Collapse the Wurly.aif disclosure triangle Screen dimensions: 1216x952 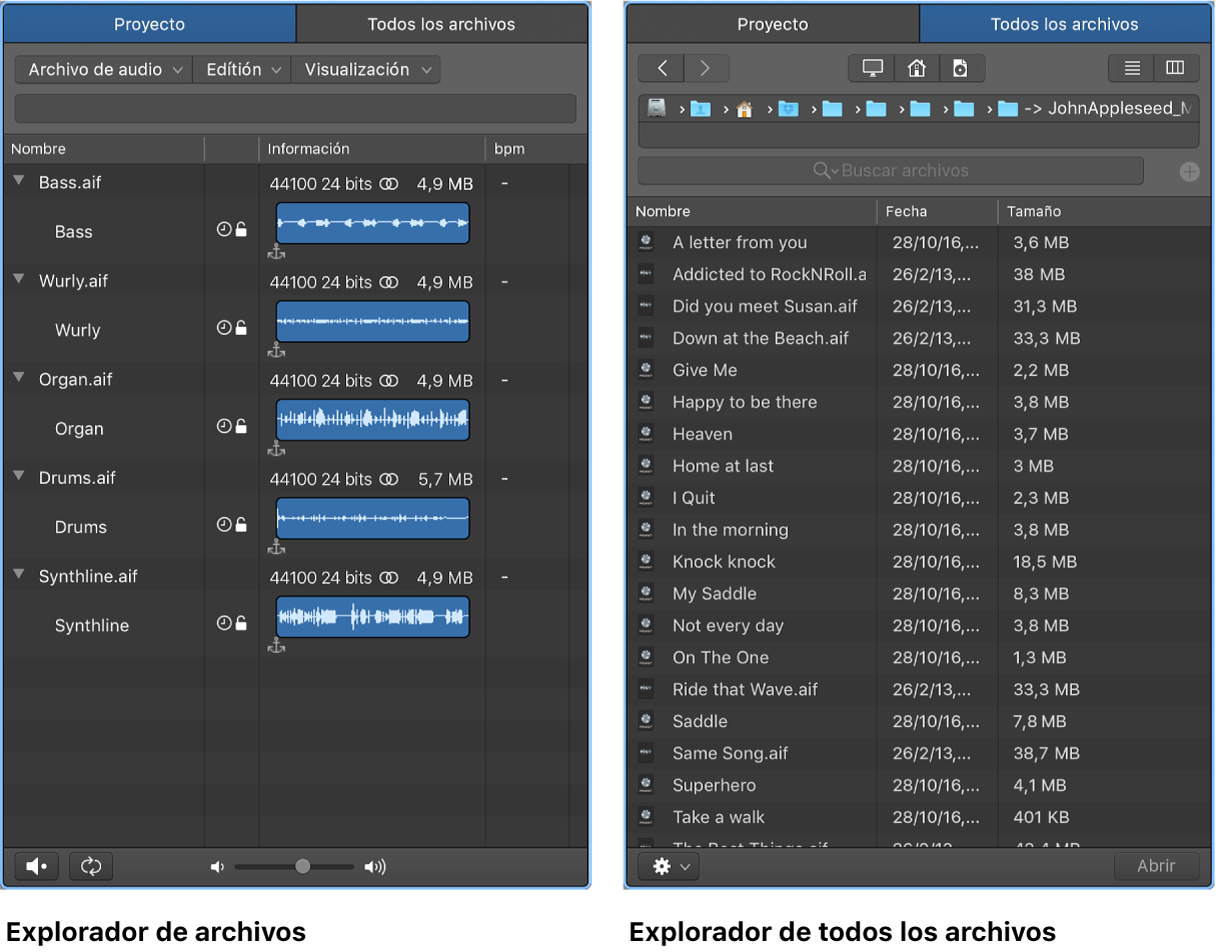[x=18, y=280]
